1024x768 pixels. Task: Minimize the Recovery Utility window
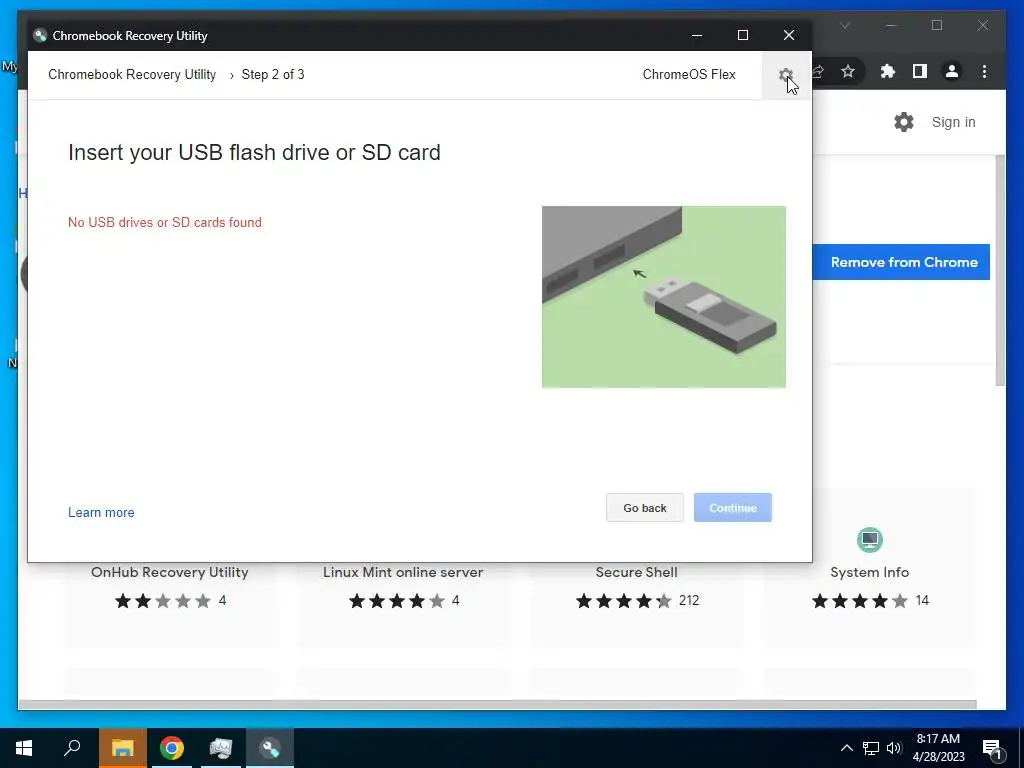(x=697, y=35)
